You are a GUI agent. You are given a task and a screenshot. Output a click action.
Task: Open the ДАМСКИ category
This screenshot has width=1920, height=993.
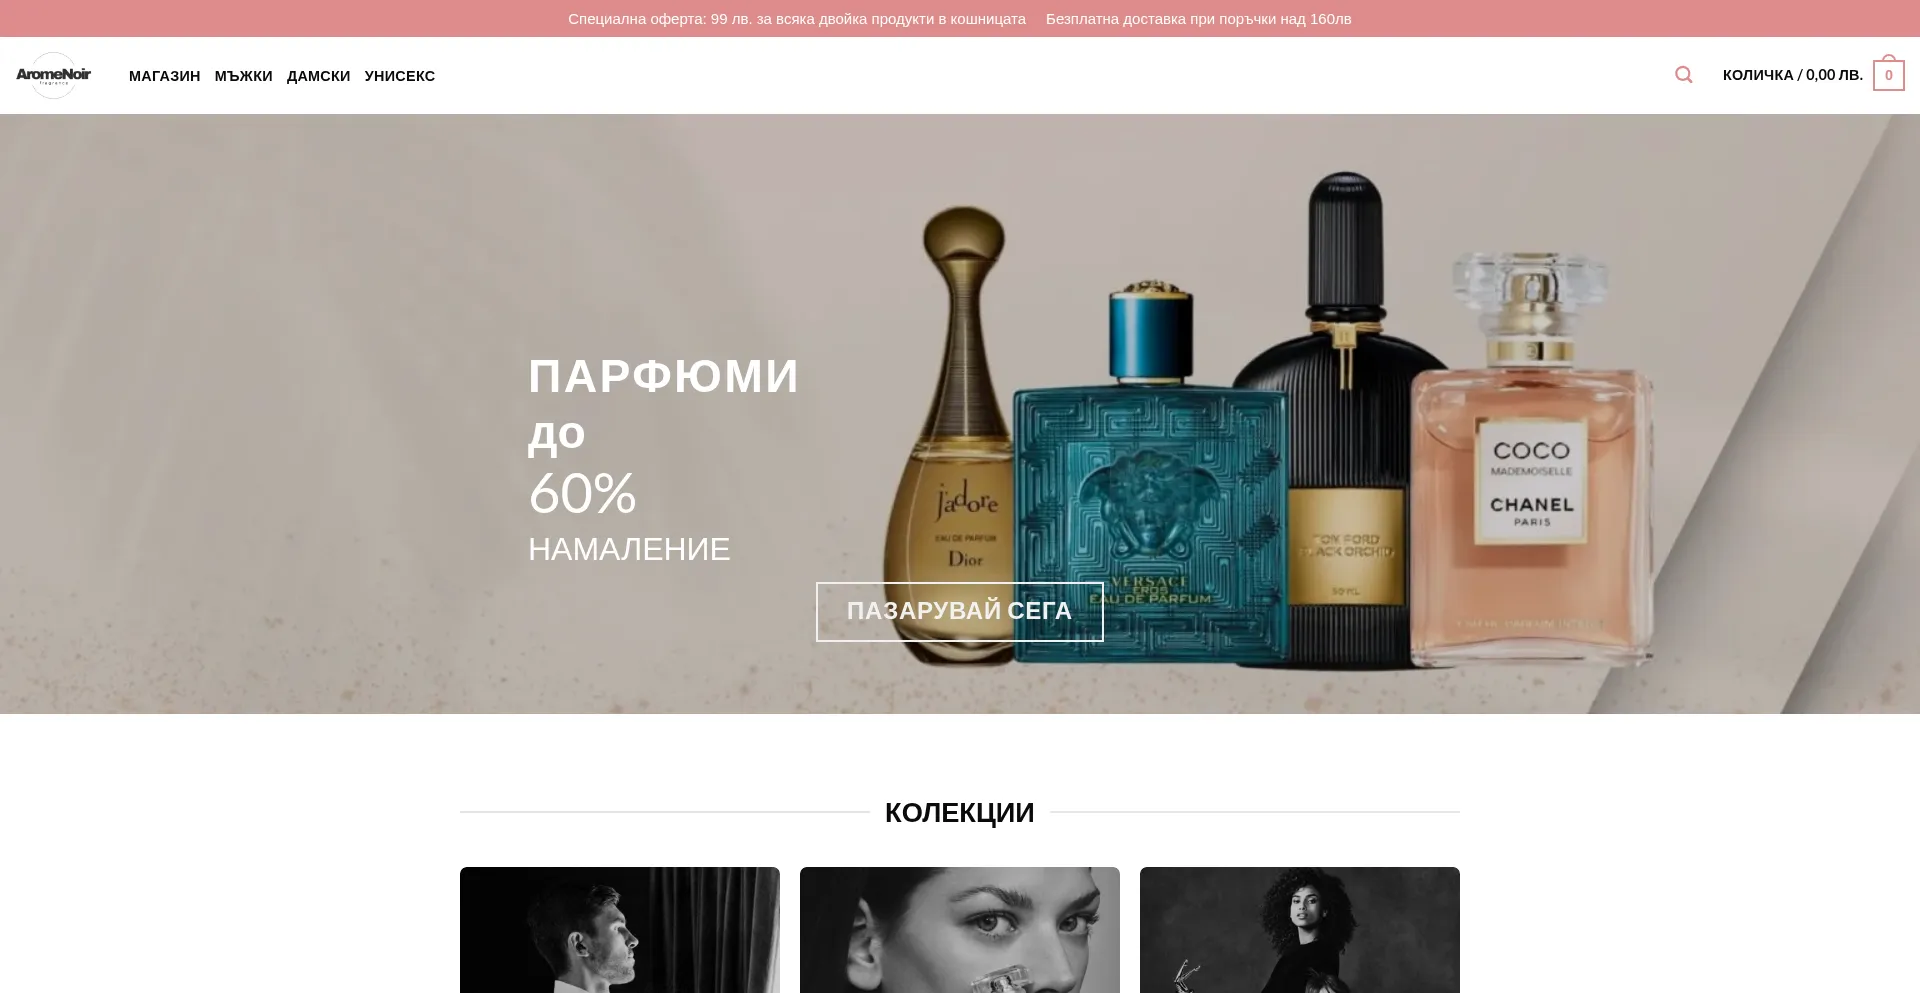click(318, 76)
